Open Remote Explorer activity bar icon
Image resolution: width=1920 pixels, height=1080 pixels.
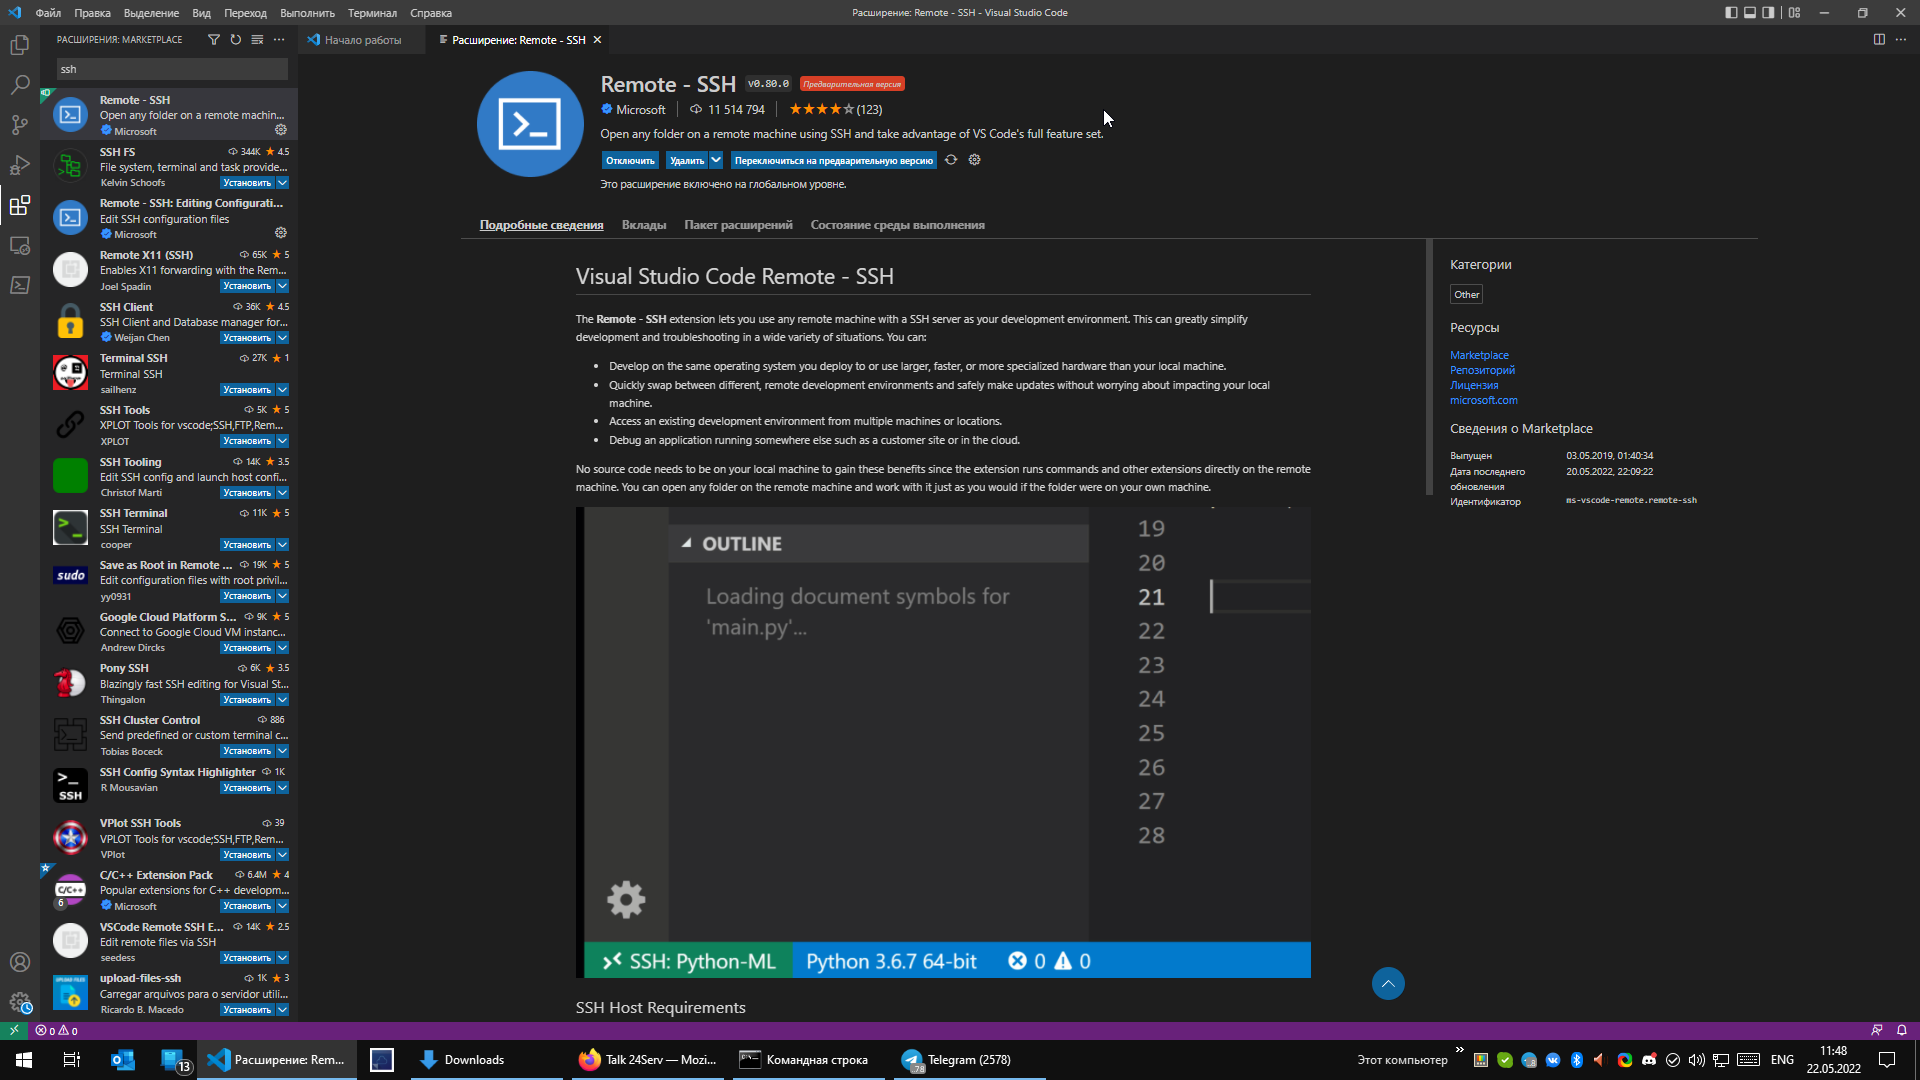[19, 245]
